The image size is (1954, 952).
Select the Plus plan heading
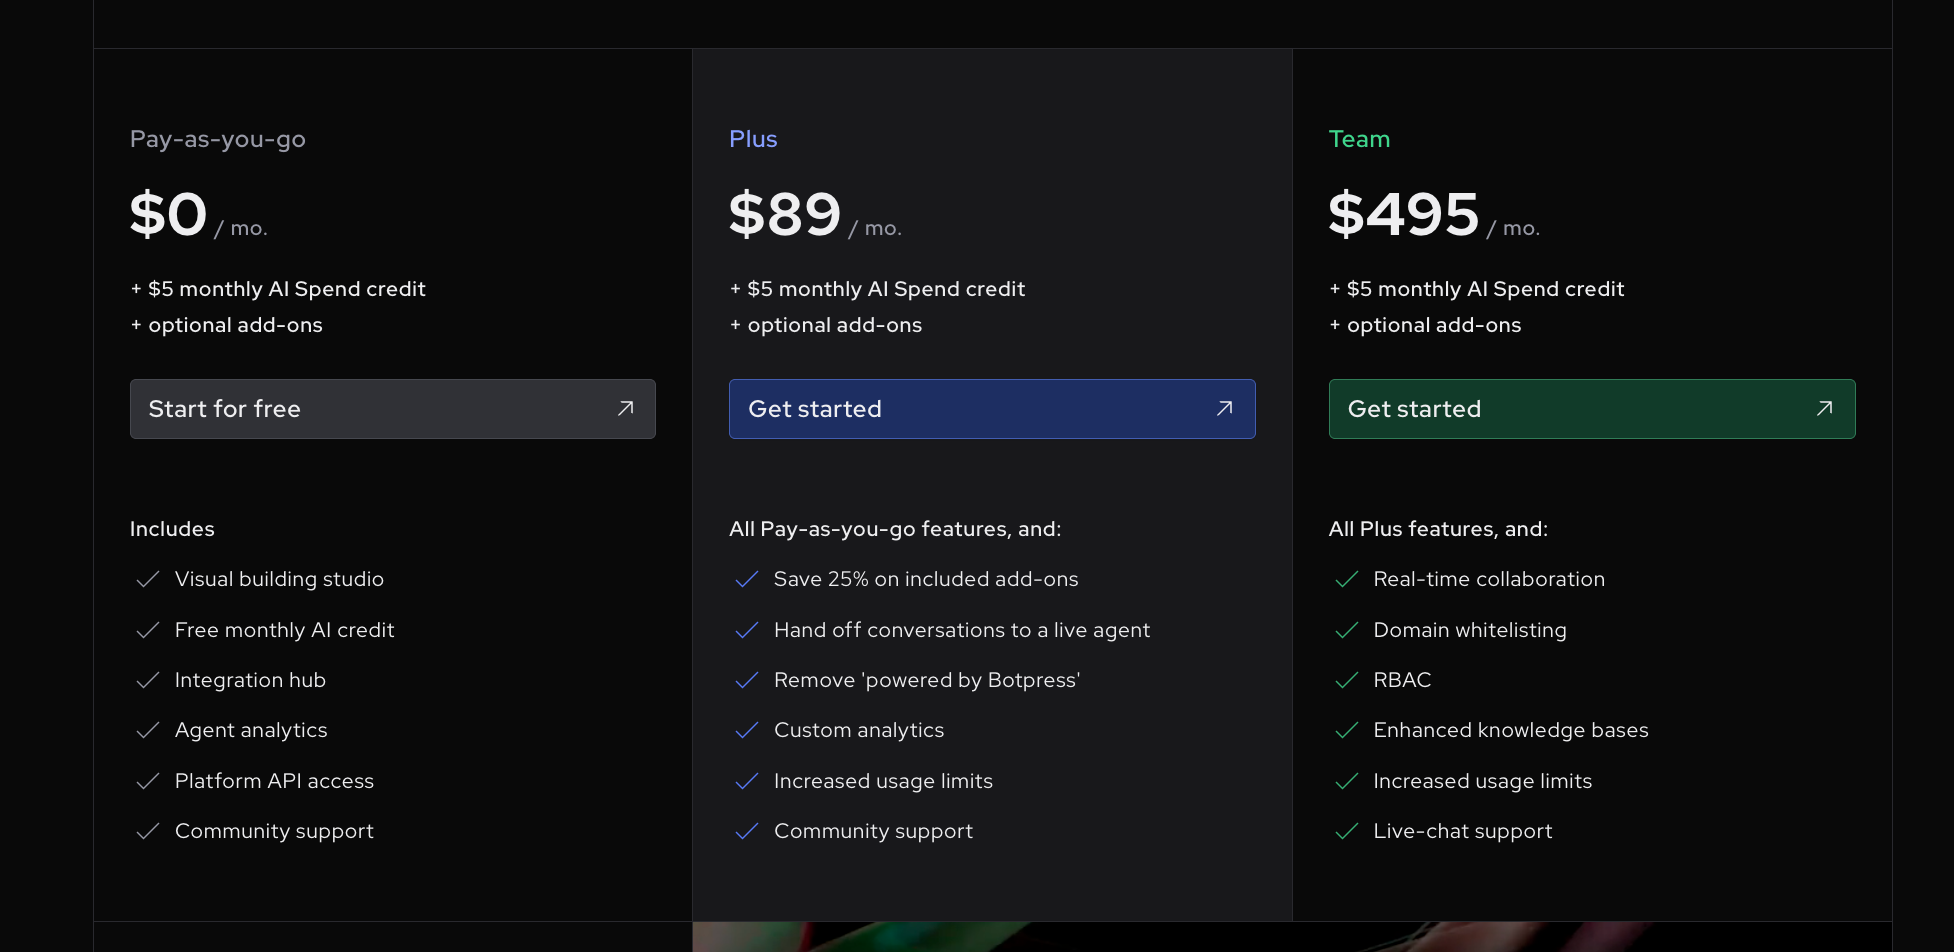(753, 139)
